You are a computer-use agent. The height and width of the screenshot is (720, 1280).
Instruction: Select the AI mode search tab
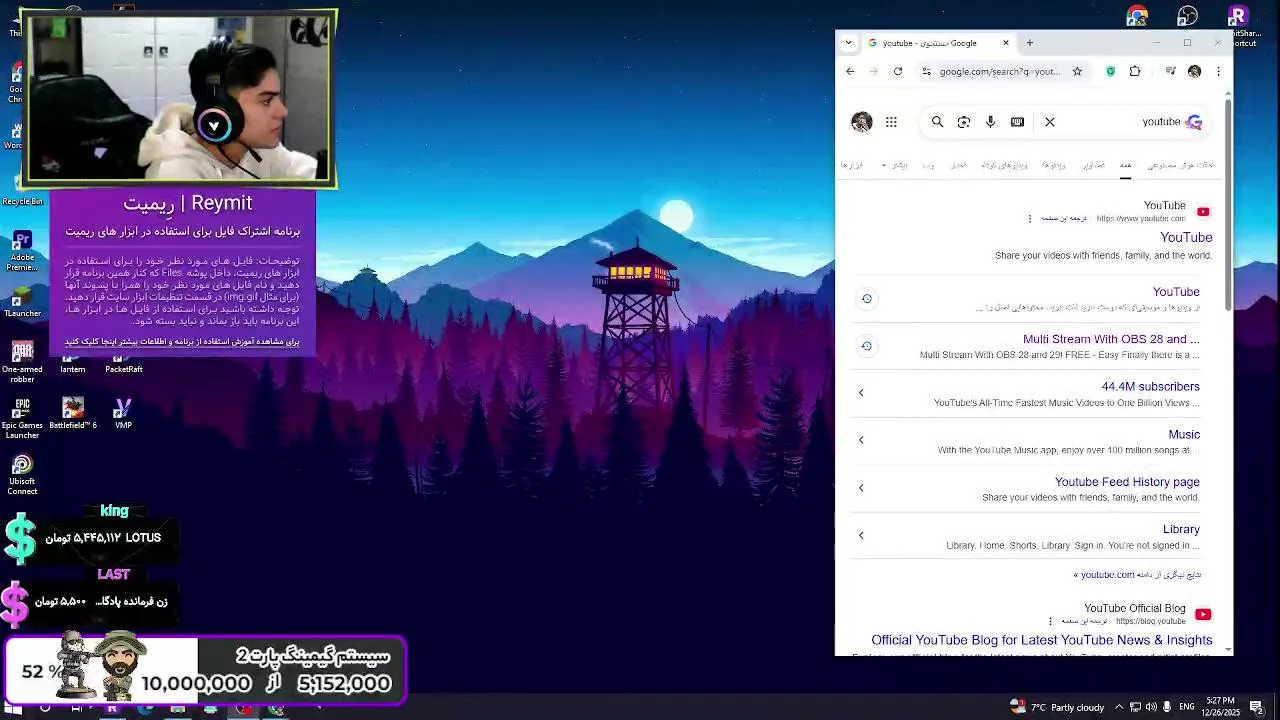[1180, 165]
